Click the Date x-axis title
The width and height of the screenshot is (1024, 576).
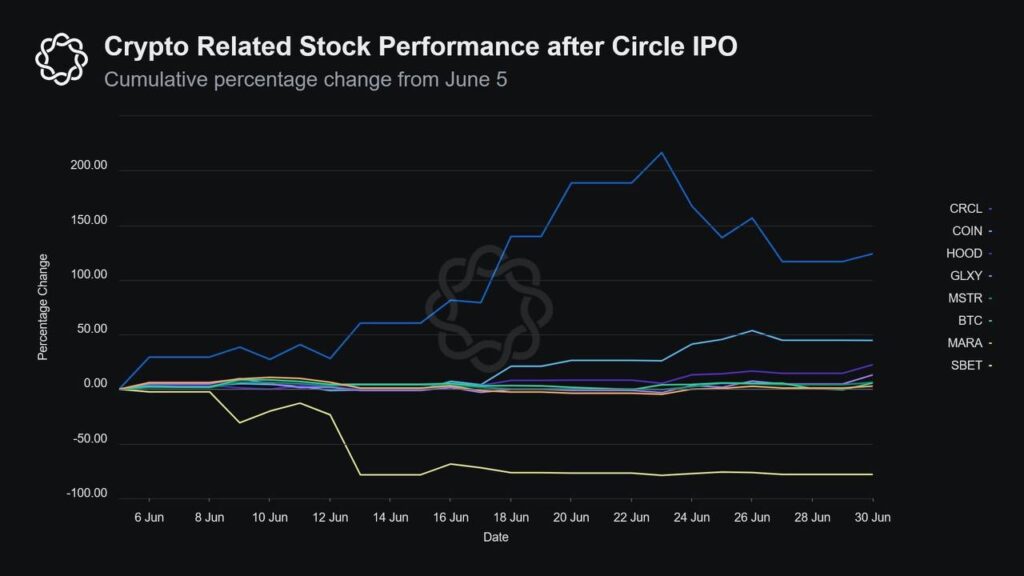pos(496,538)
